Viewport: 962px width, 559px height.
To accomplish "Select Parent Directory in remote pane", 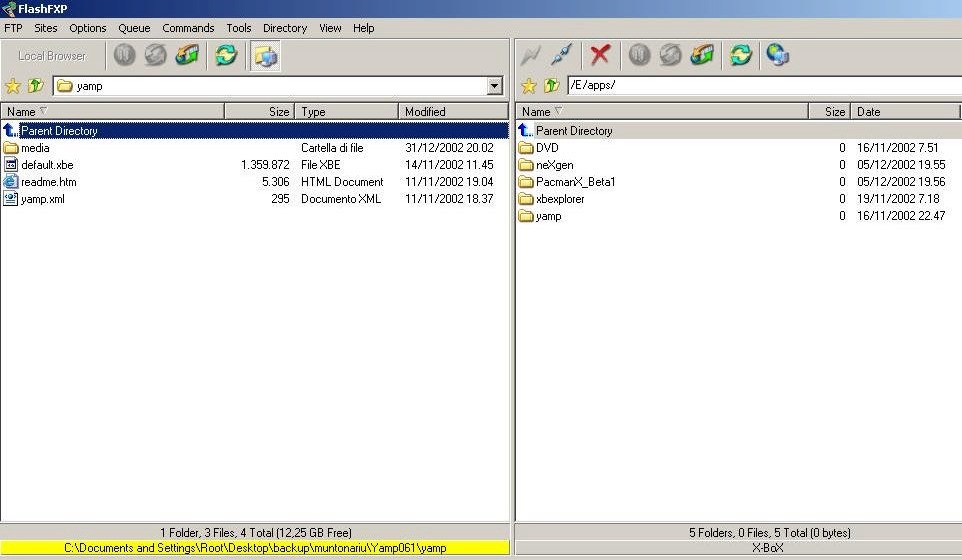I will pyautogui.click(x=573, y=131).
